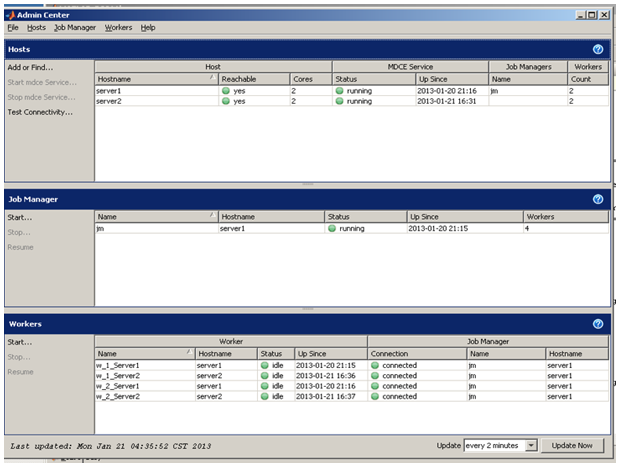Select worker w_2_Server1 row
The height and width of the screenshot is (469, 622).
point(352,386)
